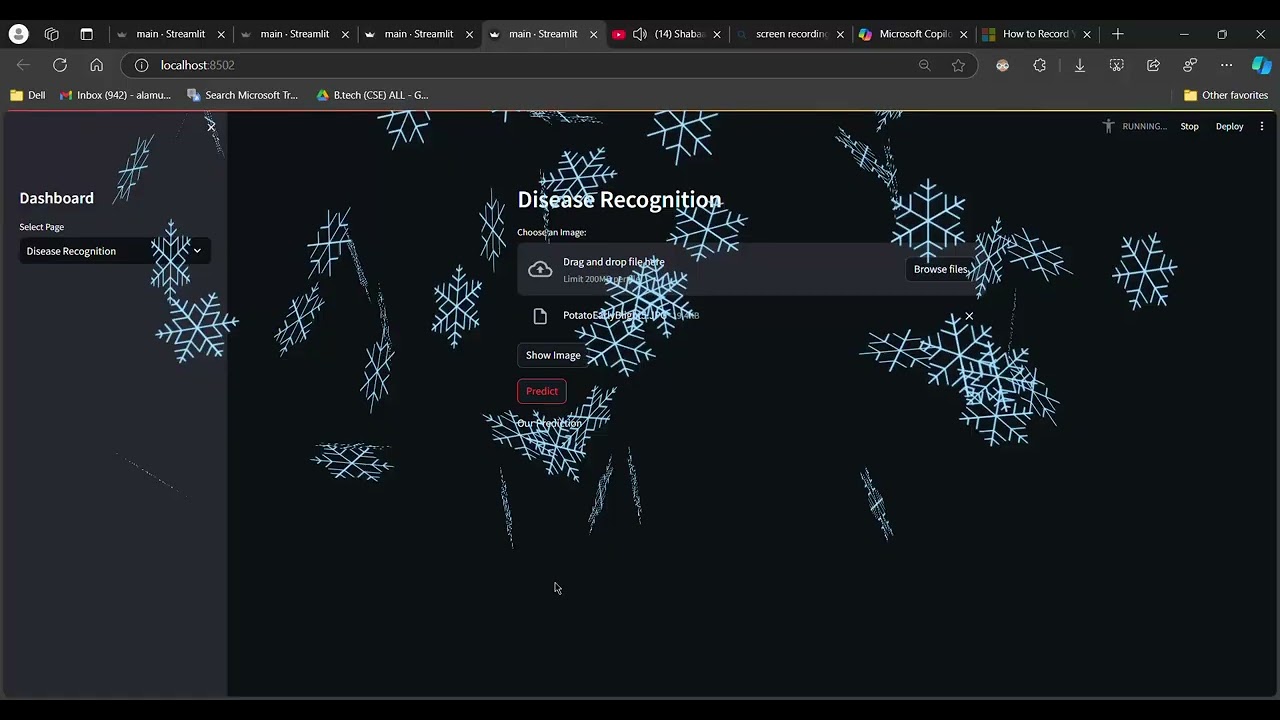The width and height of the screenshot is (1280, 720).
Task: Click the Deploy button
Action: tap(1229, 126)
